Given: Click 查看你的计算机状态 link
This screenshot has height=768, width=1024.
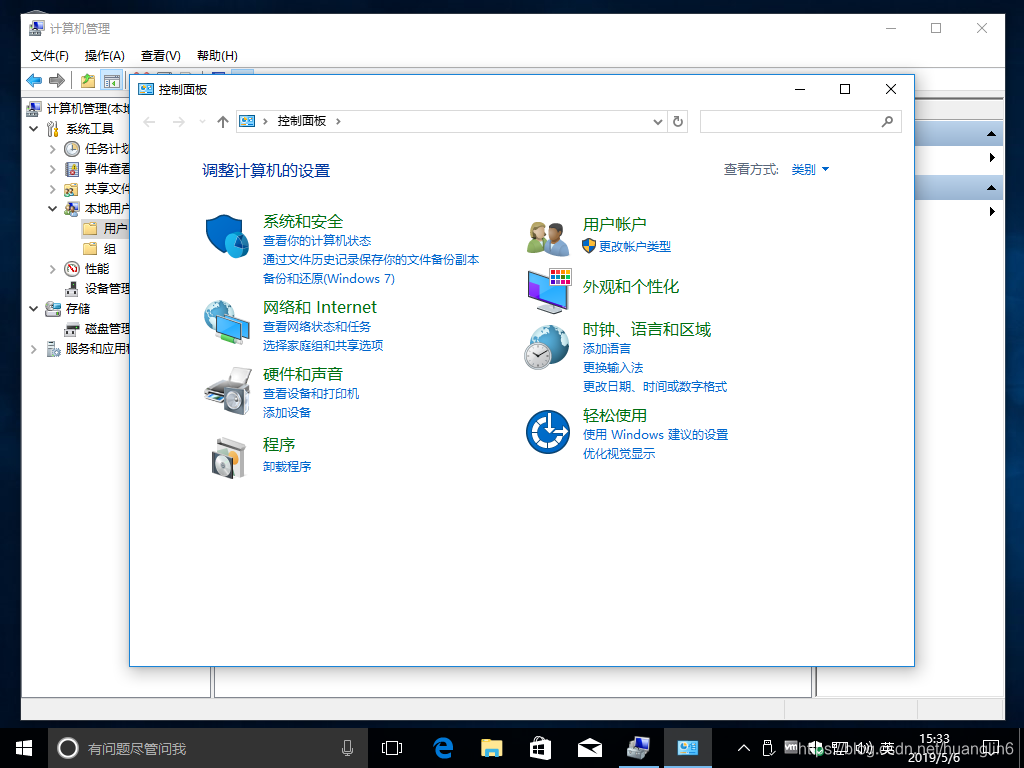Looking at the screenshot, I should [317, 241].
